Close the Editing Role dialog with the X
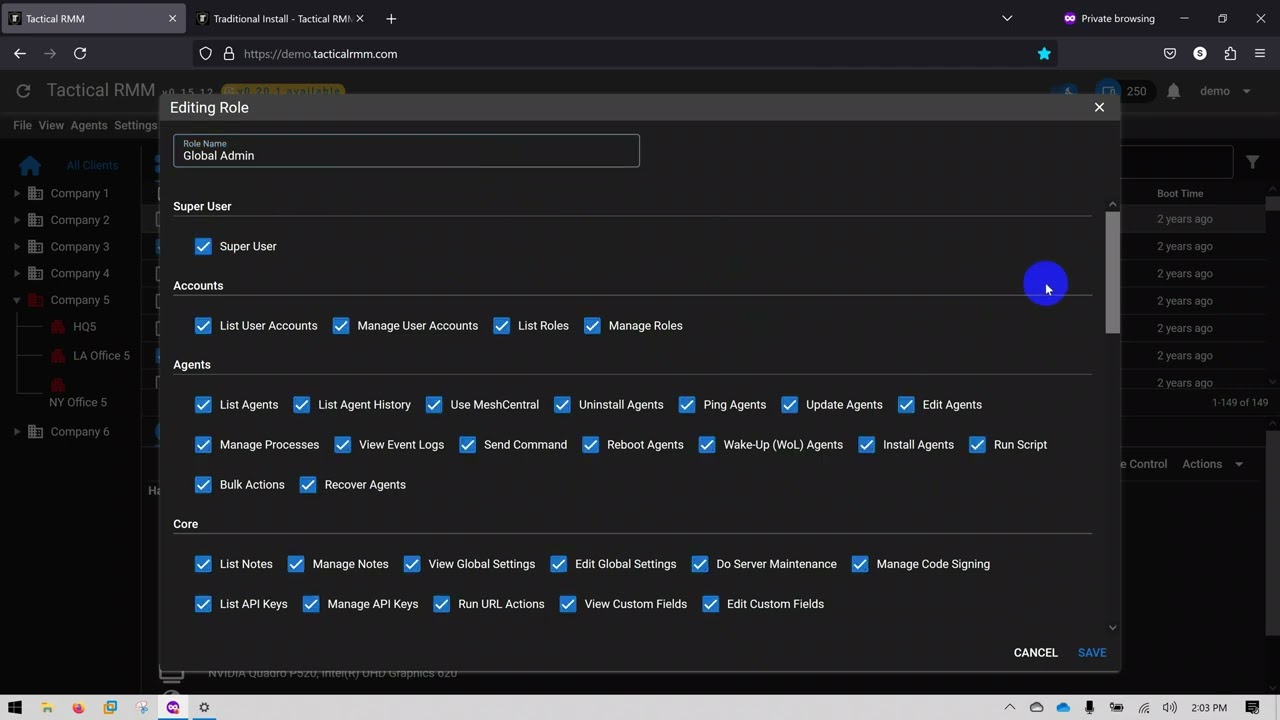 pos(1099,107)
